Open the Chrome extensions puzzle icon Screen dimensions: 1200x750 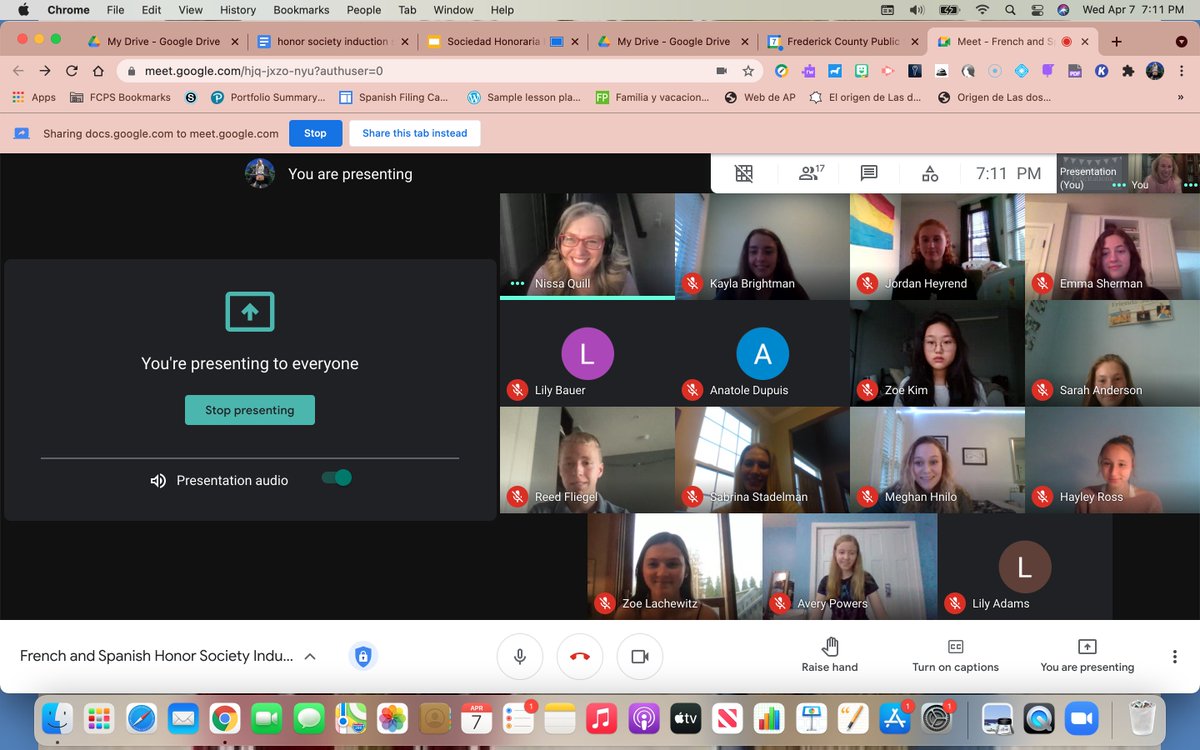(1128, 71)
